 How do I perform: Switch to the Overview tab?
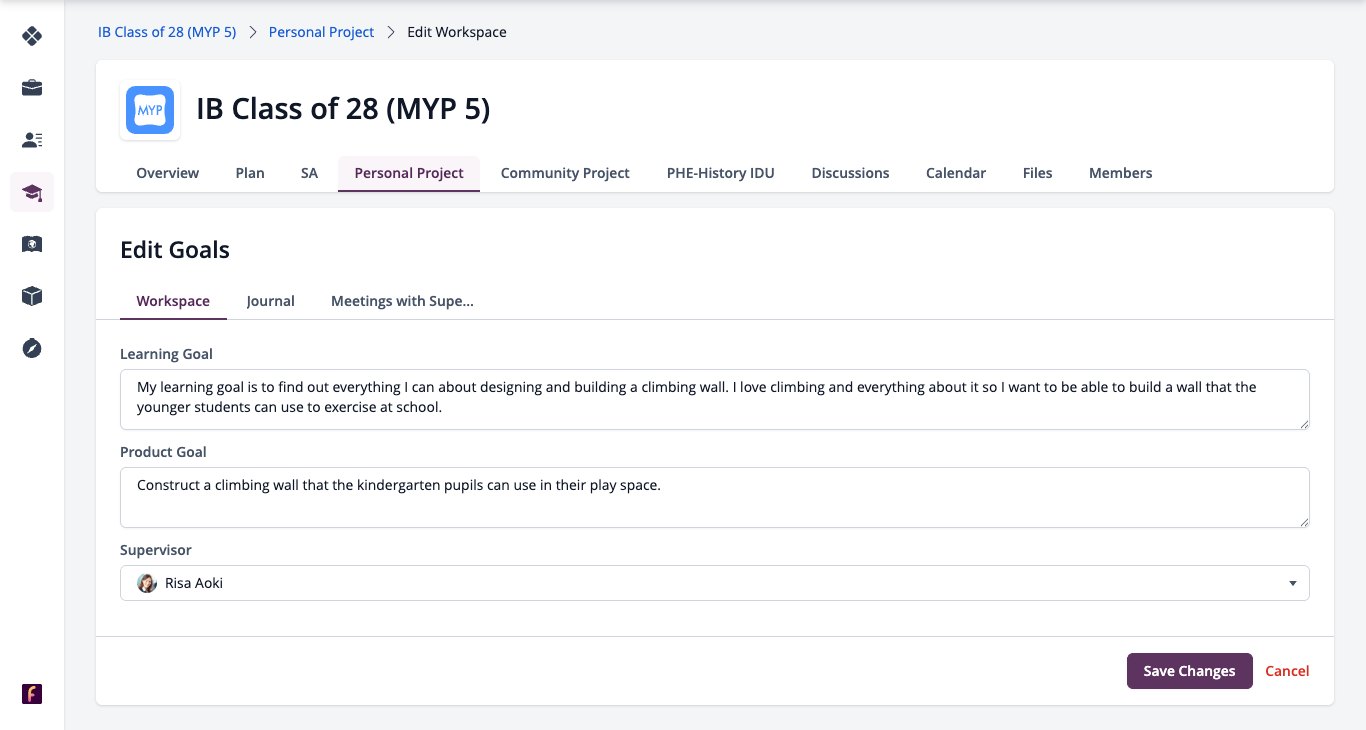point(168,173)
